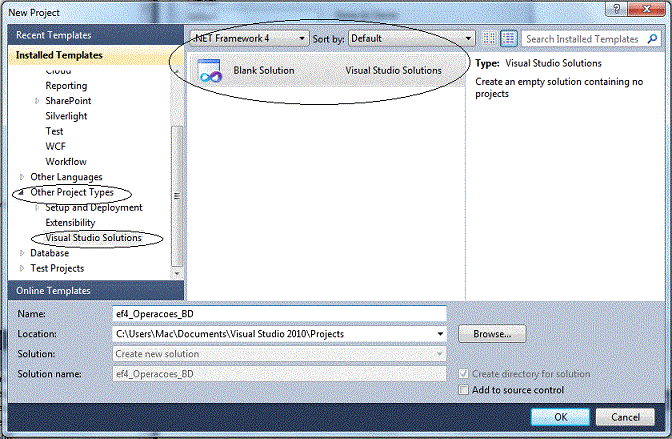Open the .NET Framework 4 dropdown
The image size is (672, 439).
(x=250, y=39)
